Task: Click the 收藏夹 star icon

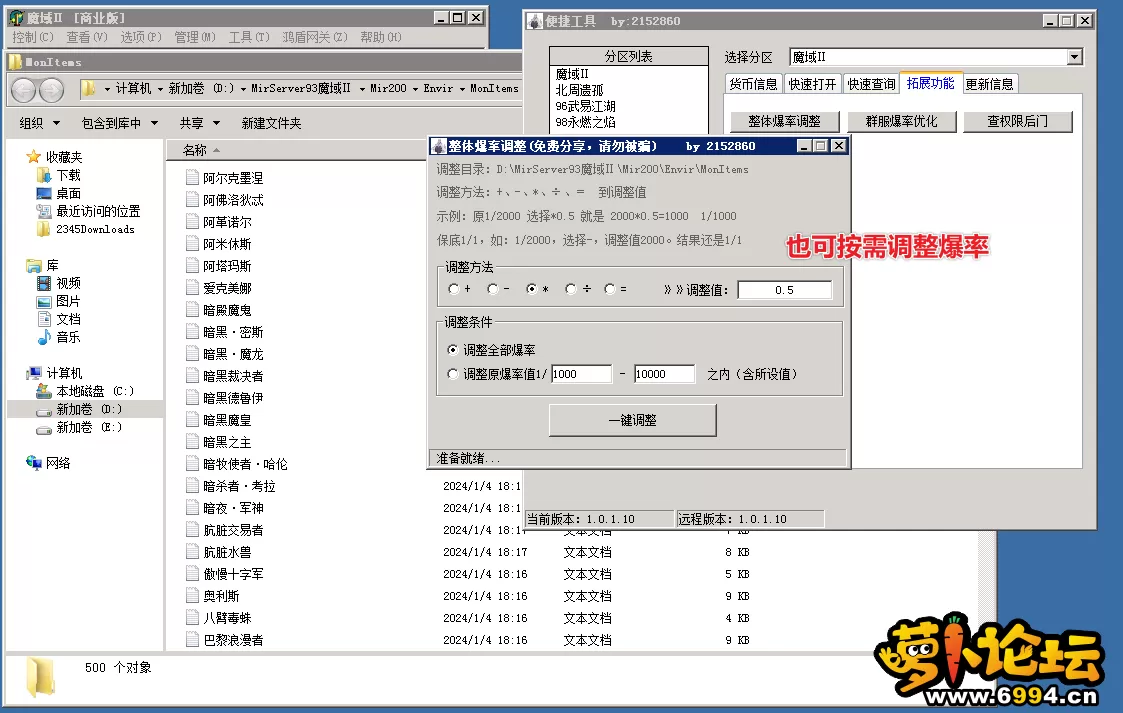Action: (33, 157)
